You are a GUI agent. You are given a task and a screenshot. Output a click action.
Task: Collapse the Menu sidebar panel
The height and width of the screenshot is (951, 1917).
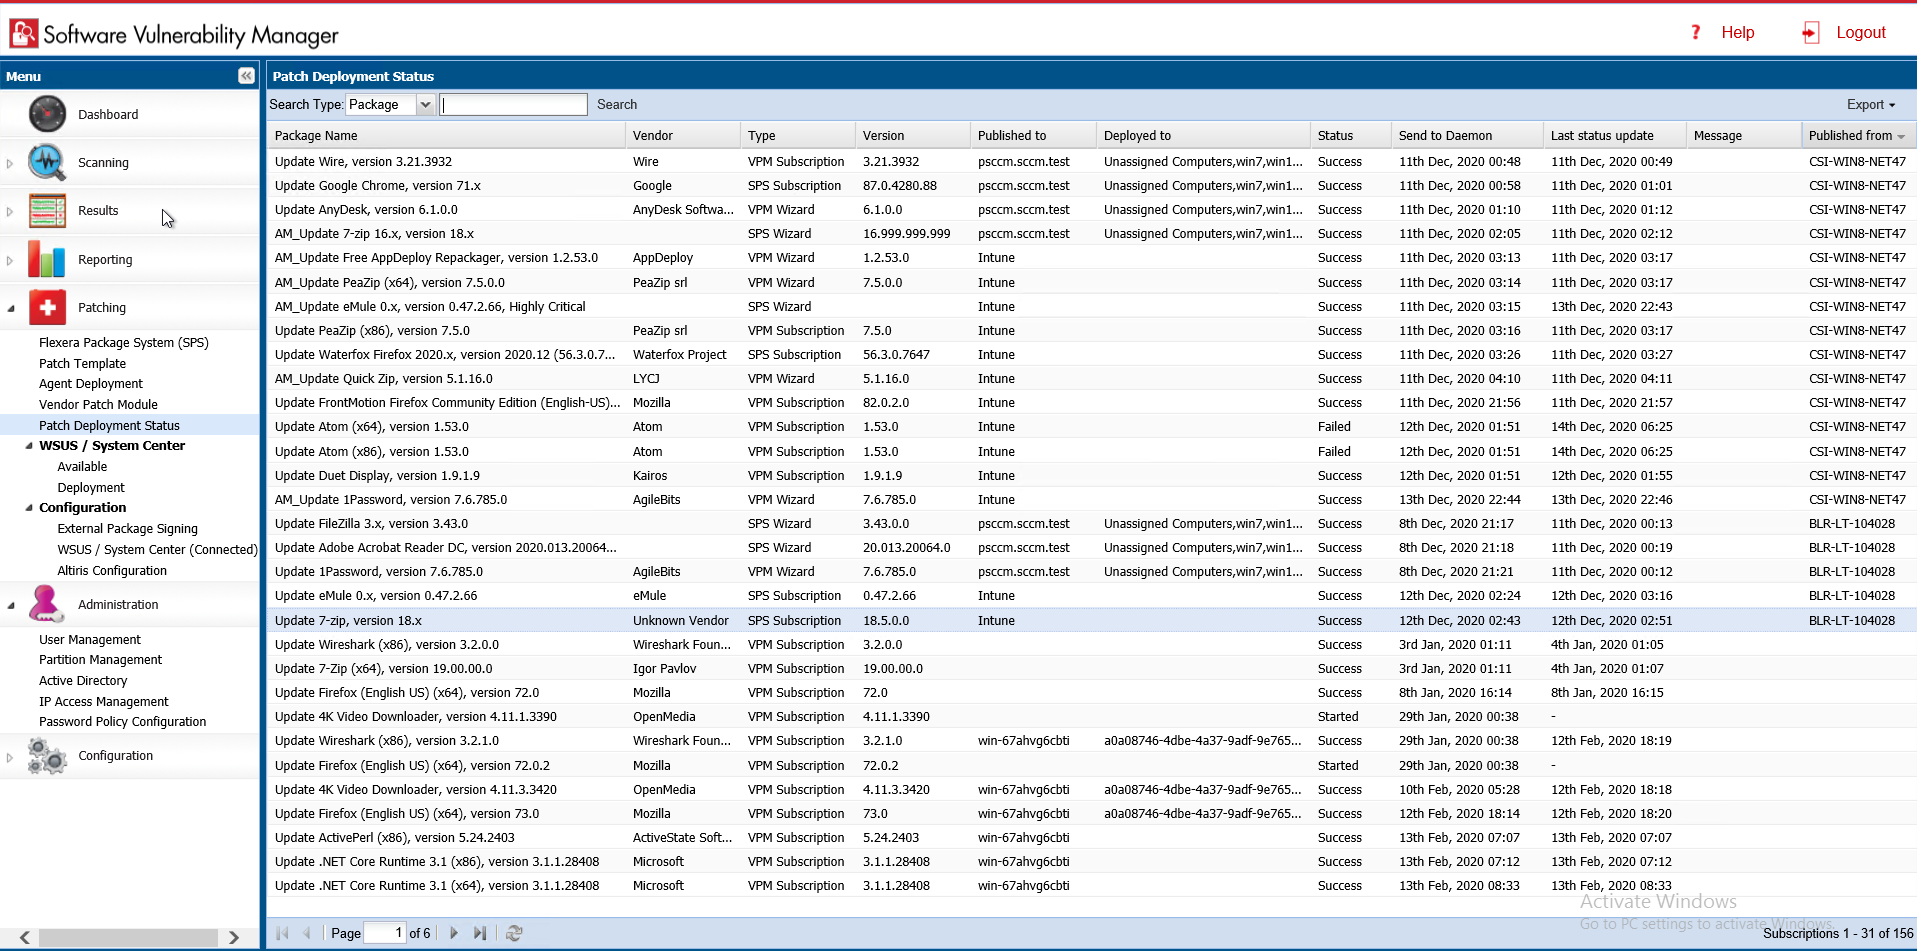246,76
